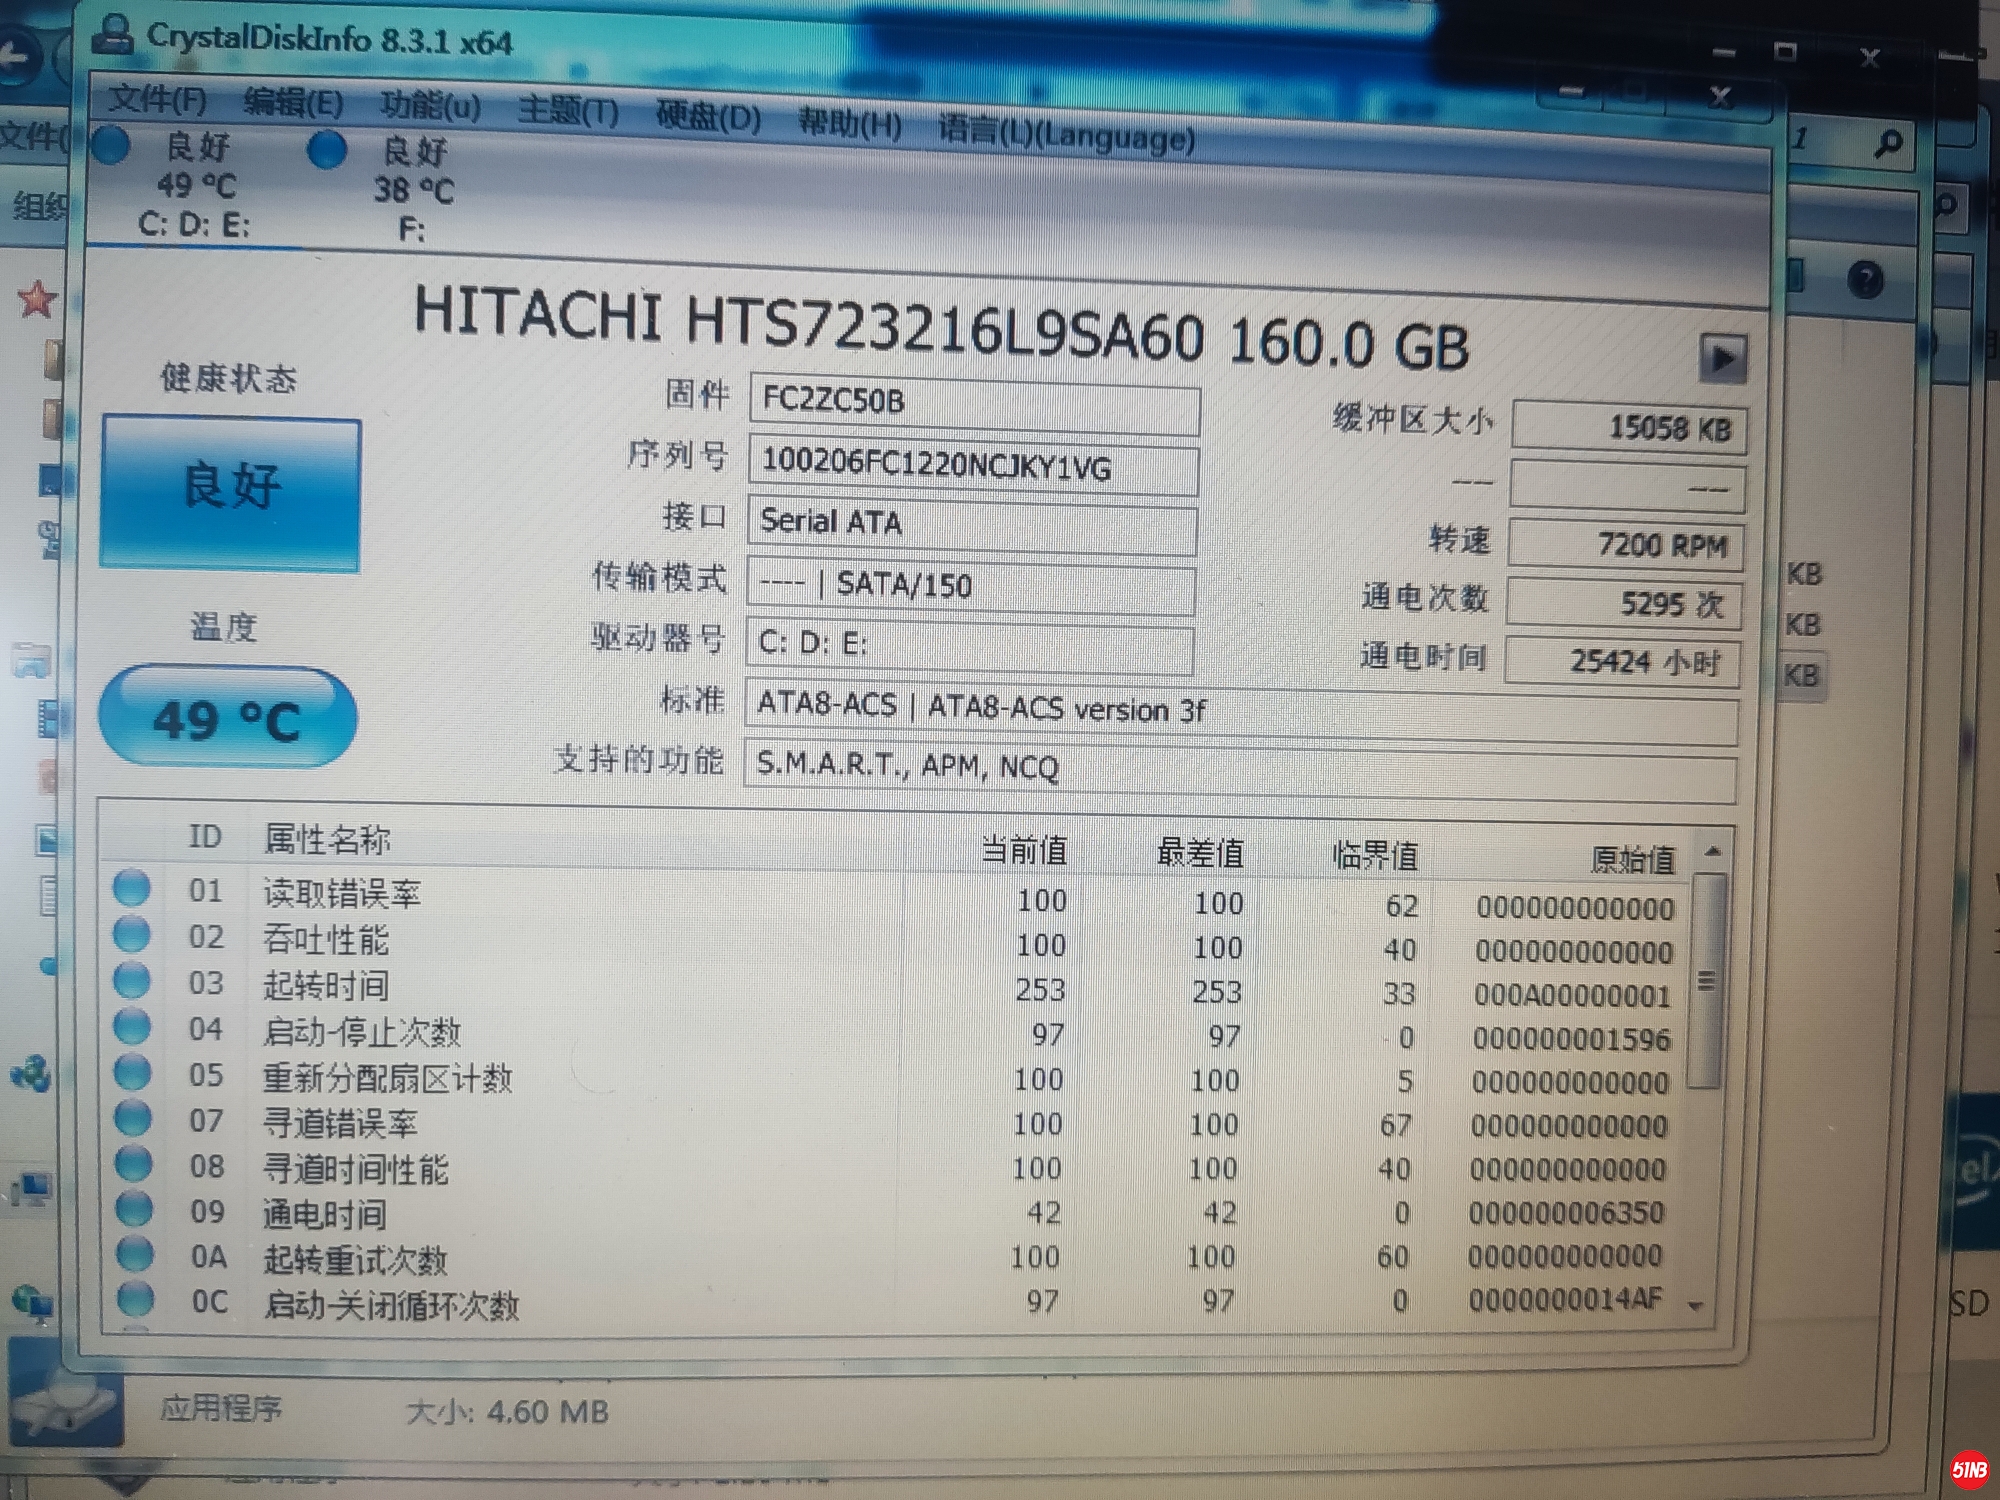Viewport: 2000px width, 1500px height.
Task: Click the status icon of row 02 吞吐性能
Action: [x=132, y=934]
